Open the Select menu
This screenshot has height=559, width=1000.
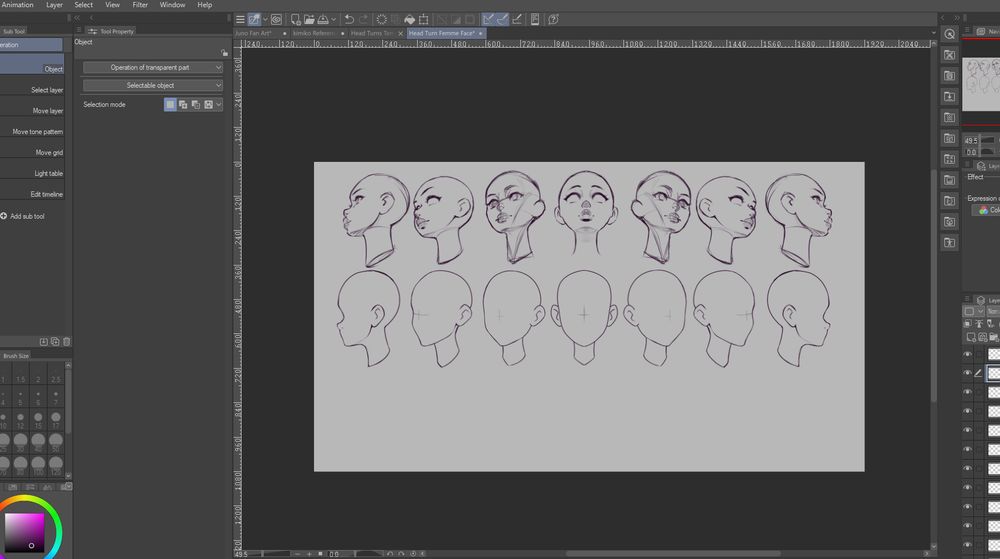(x=84, y=4)
